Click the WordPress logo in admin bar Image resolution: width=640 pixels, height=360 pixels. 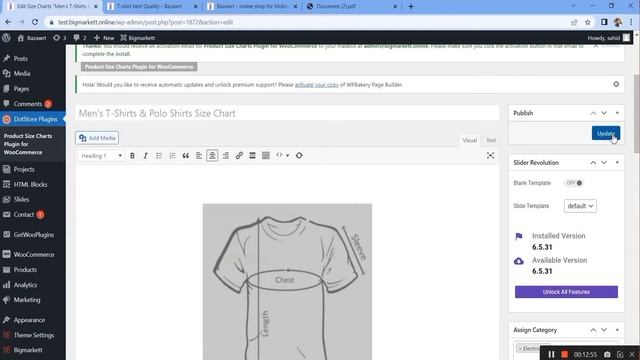click(6, 38)
